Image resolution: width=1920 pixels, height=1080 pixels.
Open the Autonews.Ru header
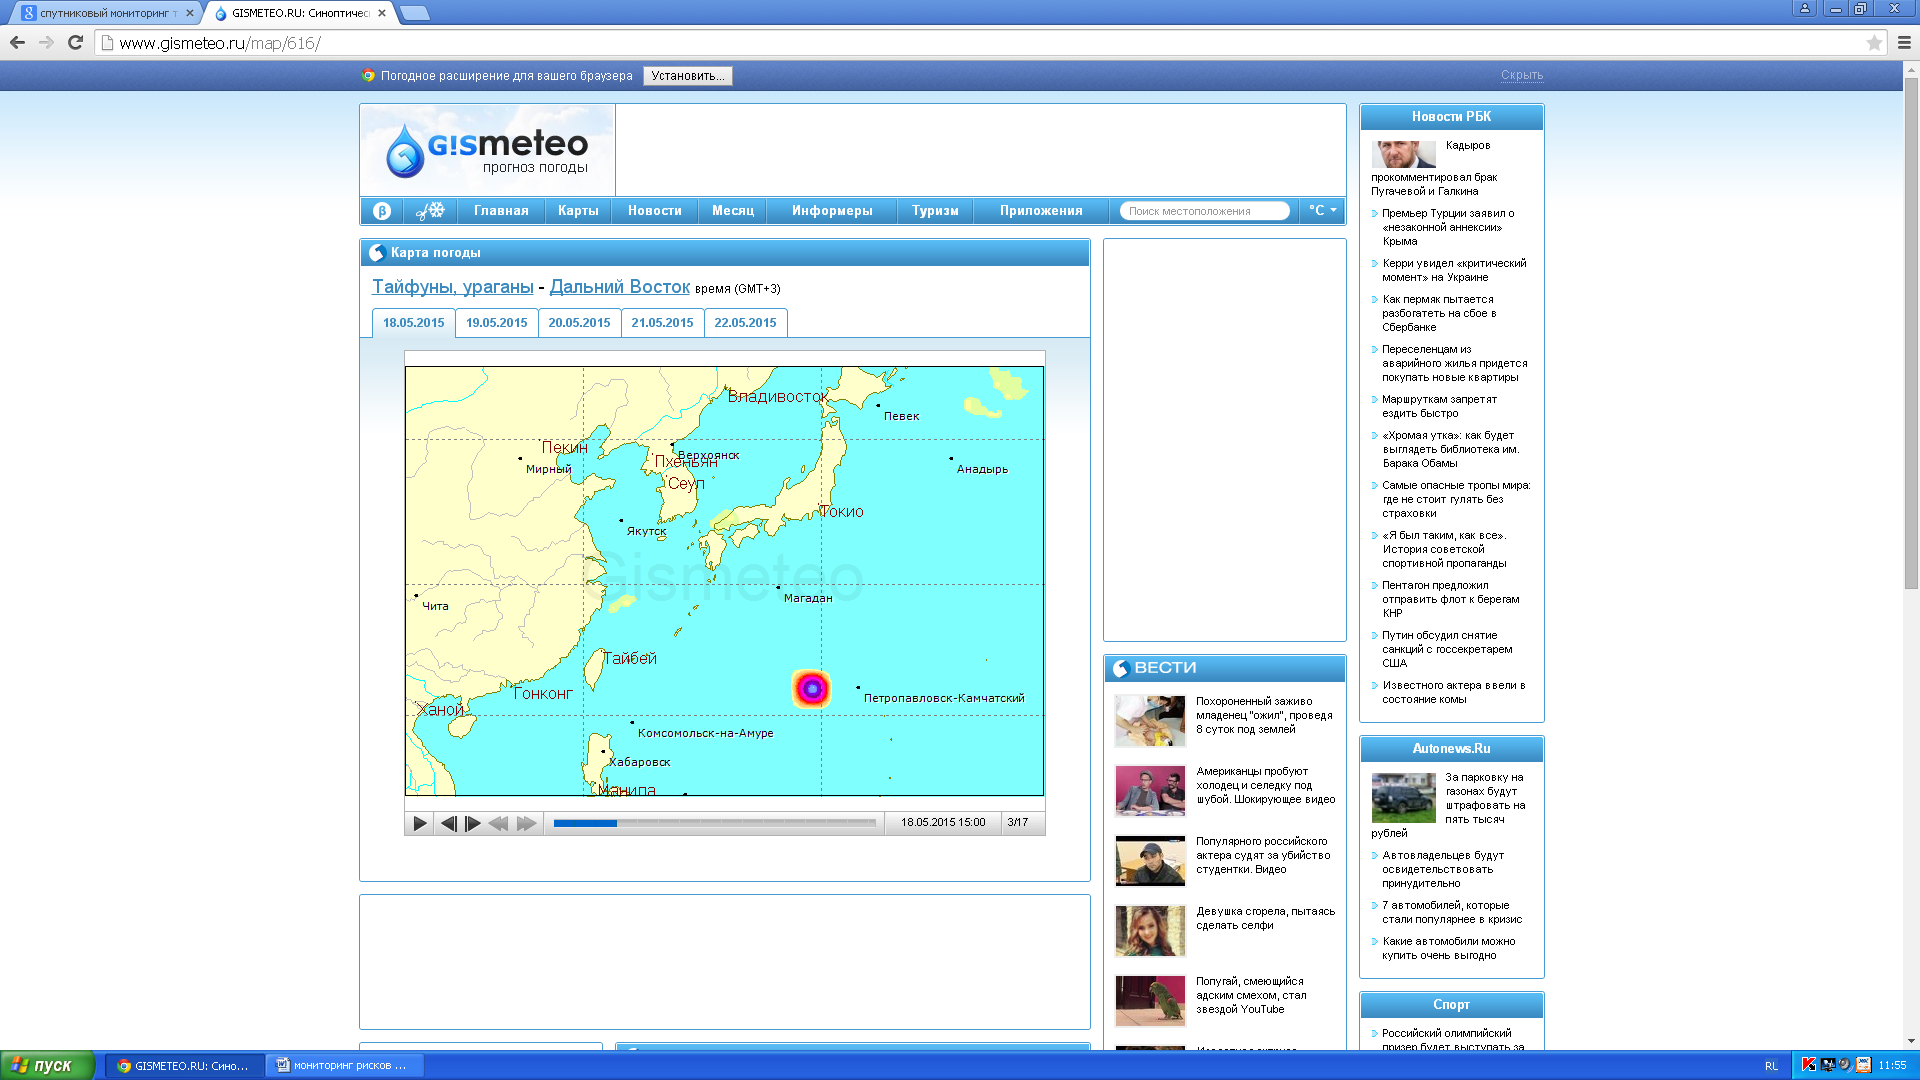pos(1451,749)
